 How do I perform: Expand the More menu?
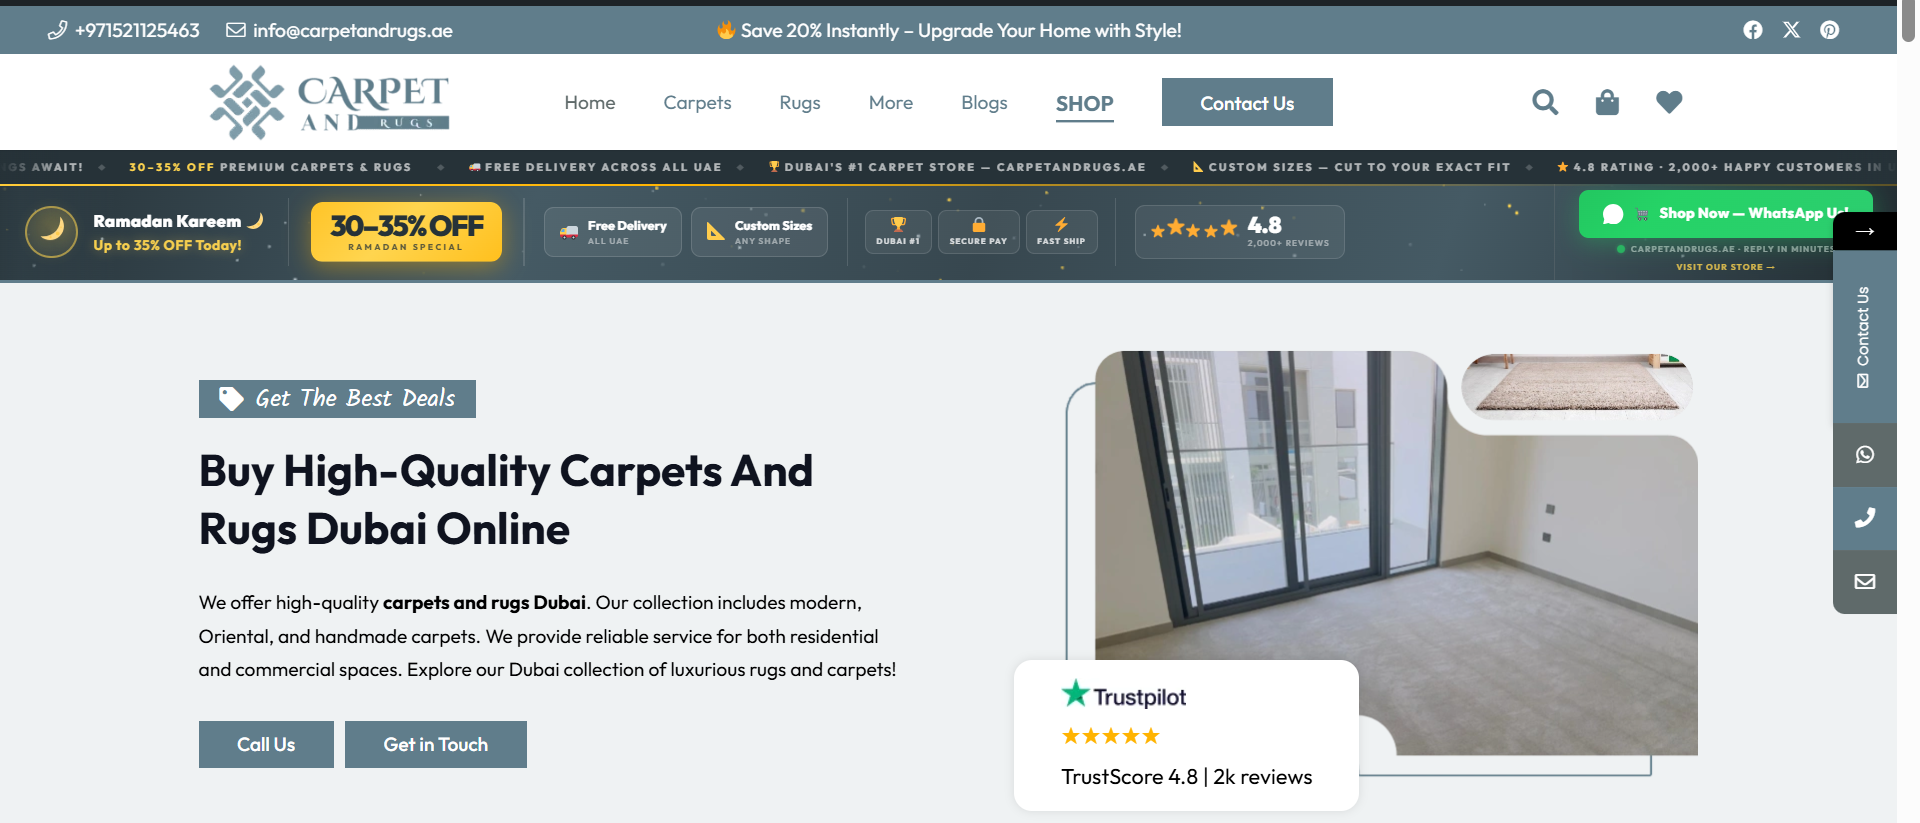coord(890,103)
